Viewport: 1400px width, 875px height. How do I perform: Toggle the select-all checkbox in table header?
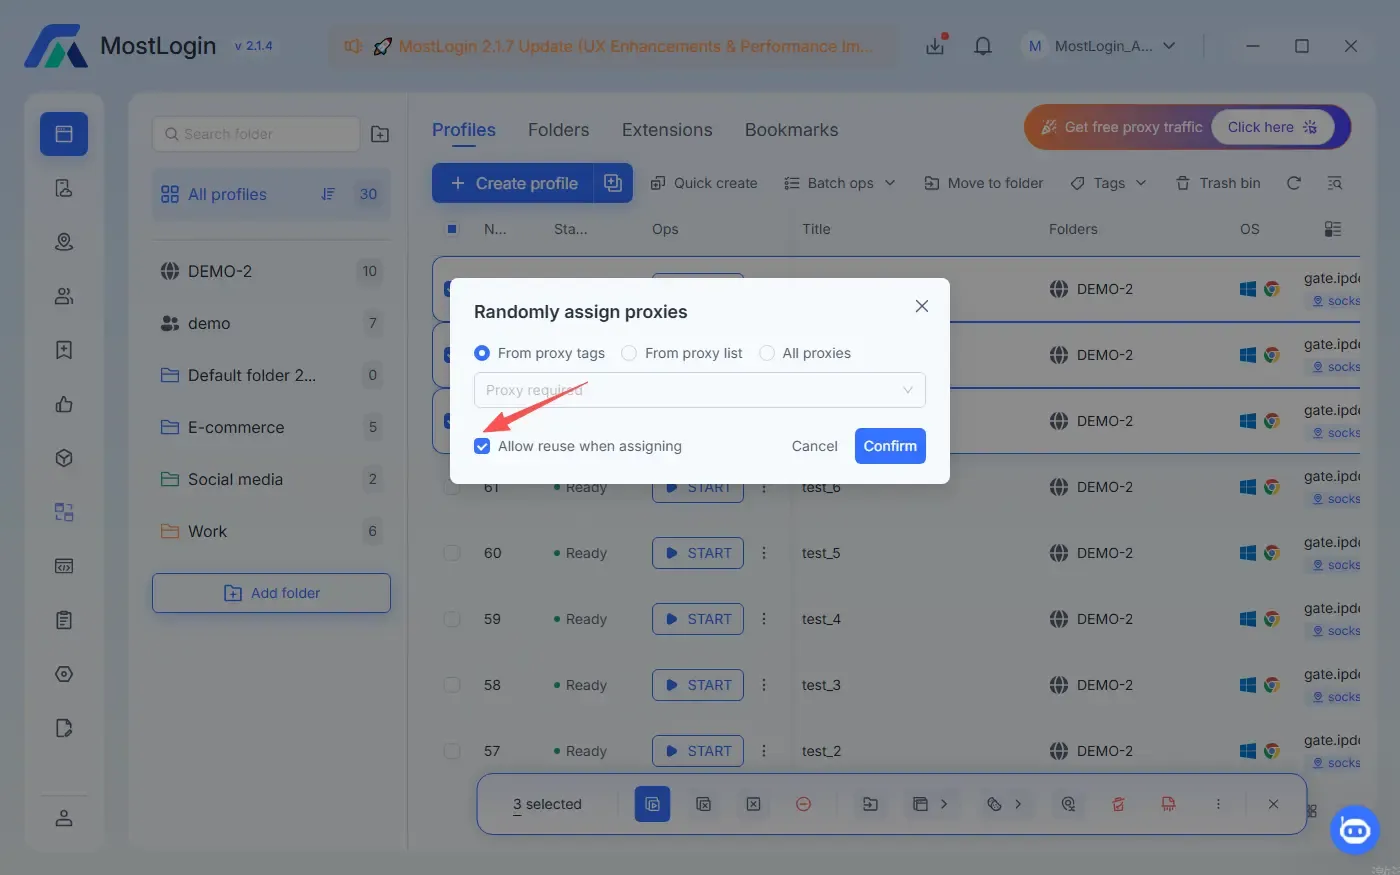coord(452,229)
